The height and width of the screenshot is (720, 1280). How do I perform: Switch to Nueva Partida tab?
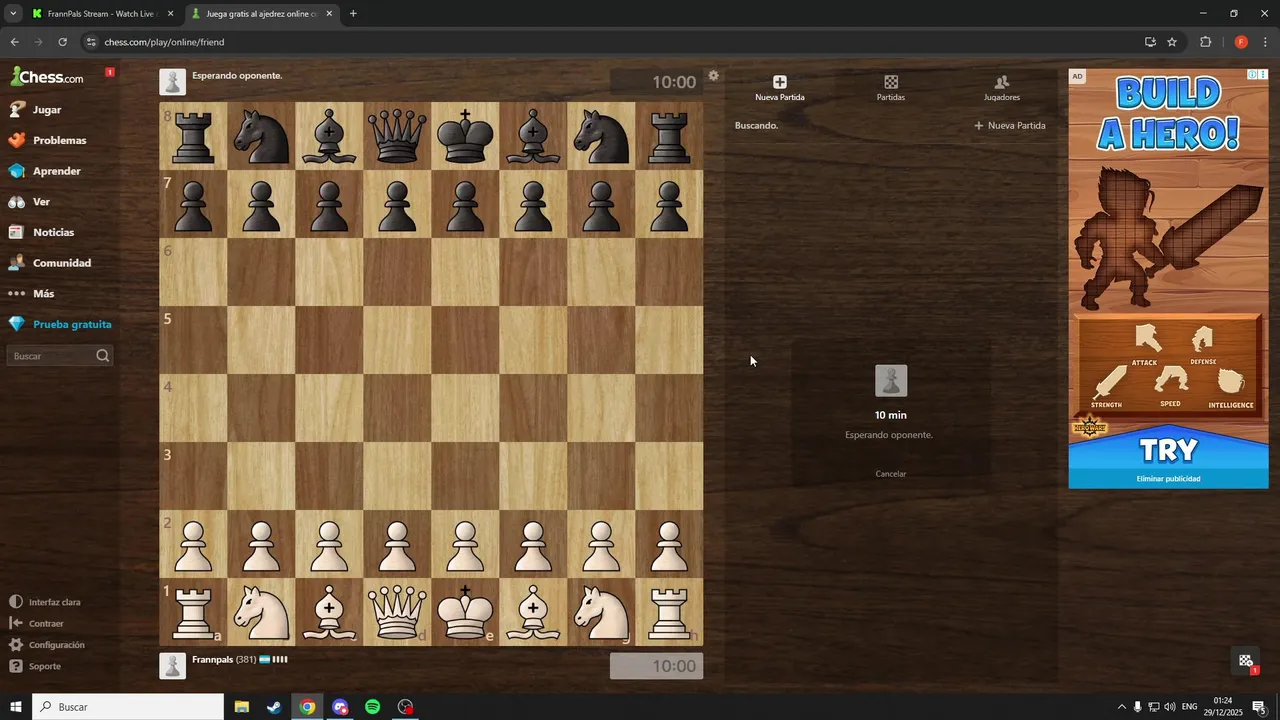[x=780, y=88]
